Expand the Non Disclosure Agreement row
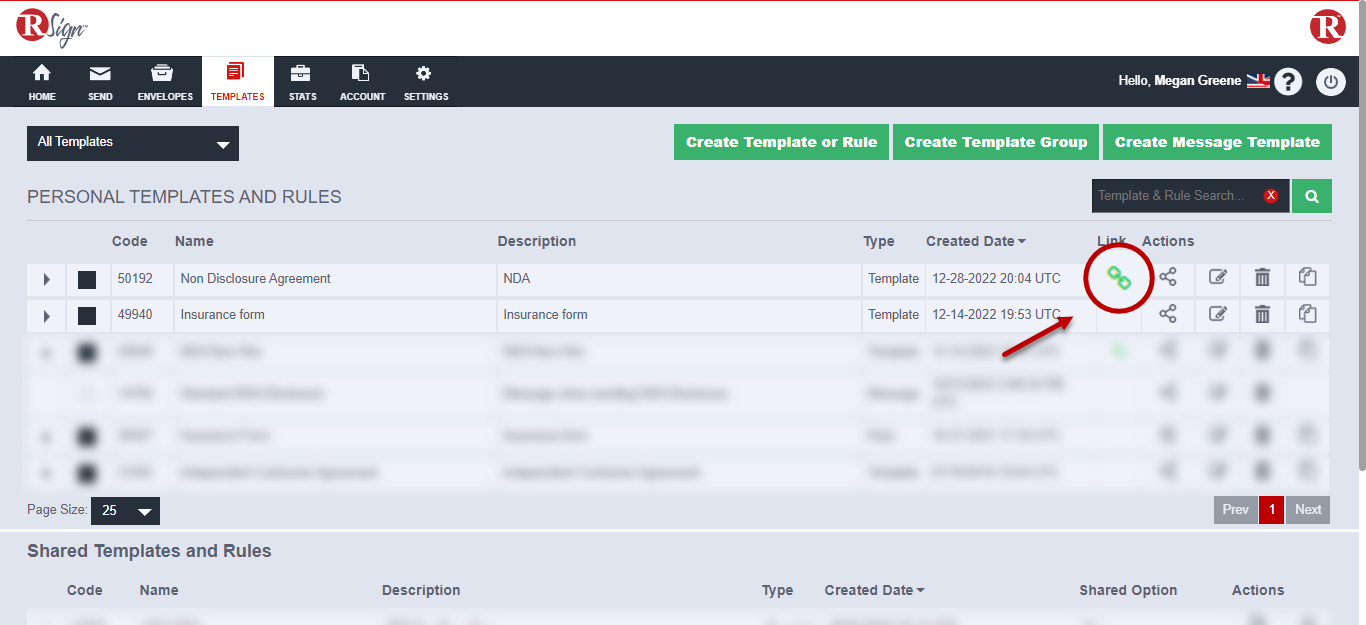The width and height of the screenshot is (1366, 625). [46, 280]
